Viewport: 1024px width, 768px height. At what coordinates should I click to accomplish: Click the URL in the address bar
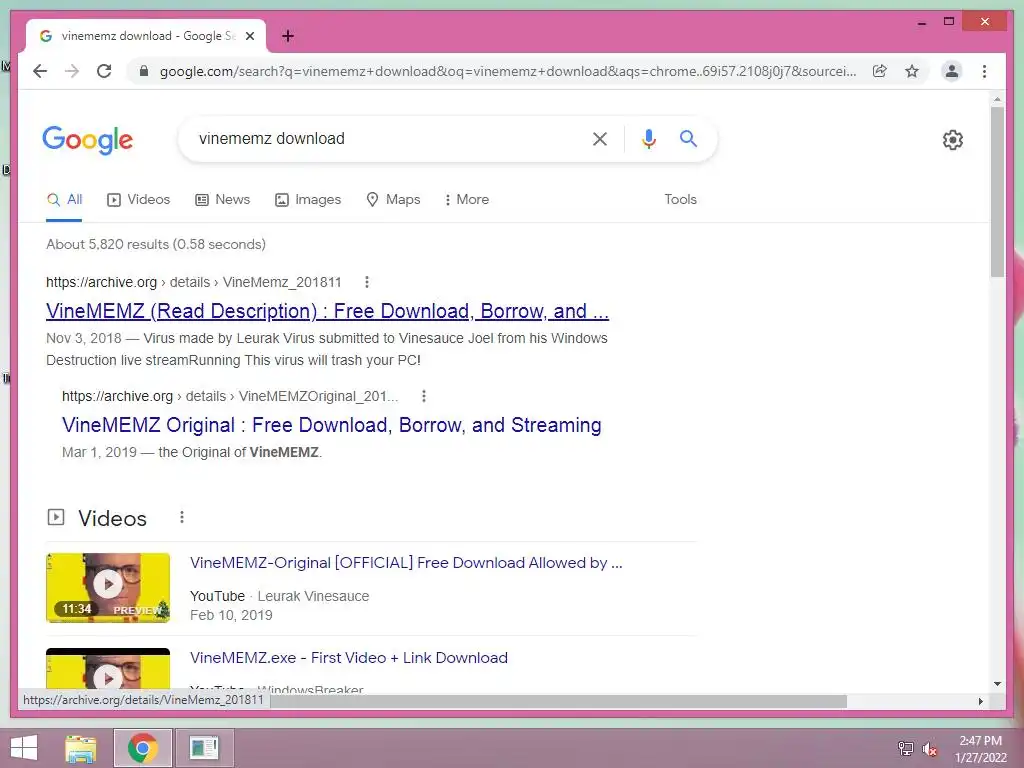508,71
